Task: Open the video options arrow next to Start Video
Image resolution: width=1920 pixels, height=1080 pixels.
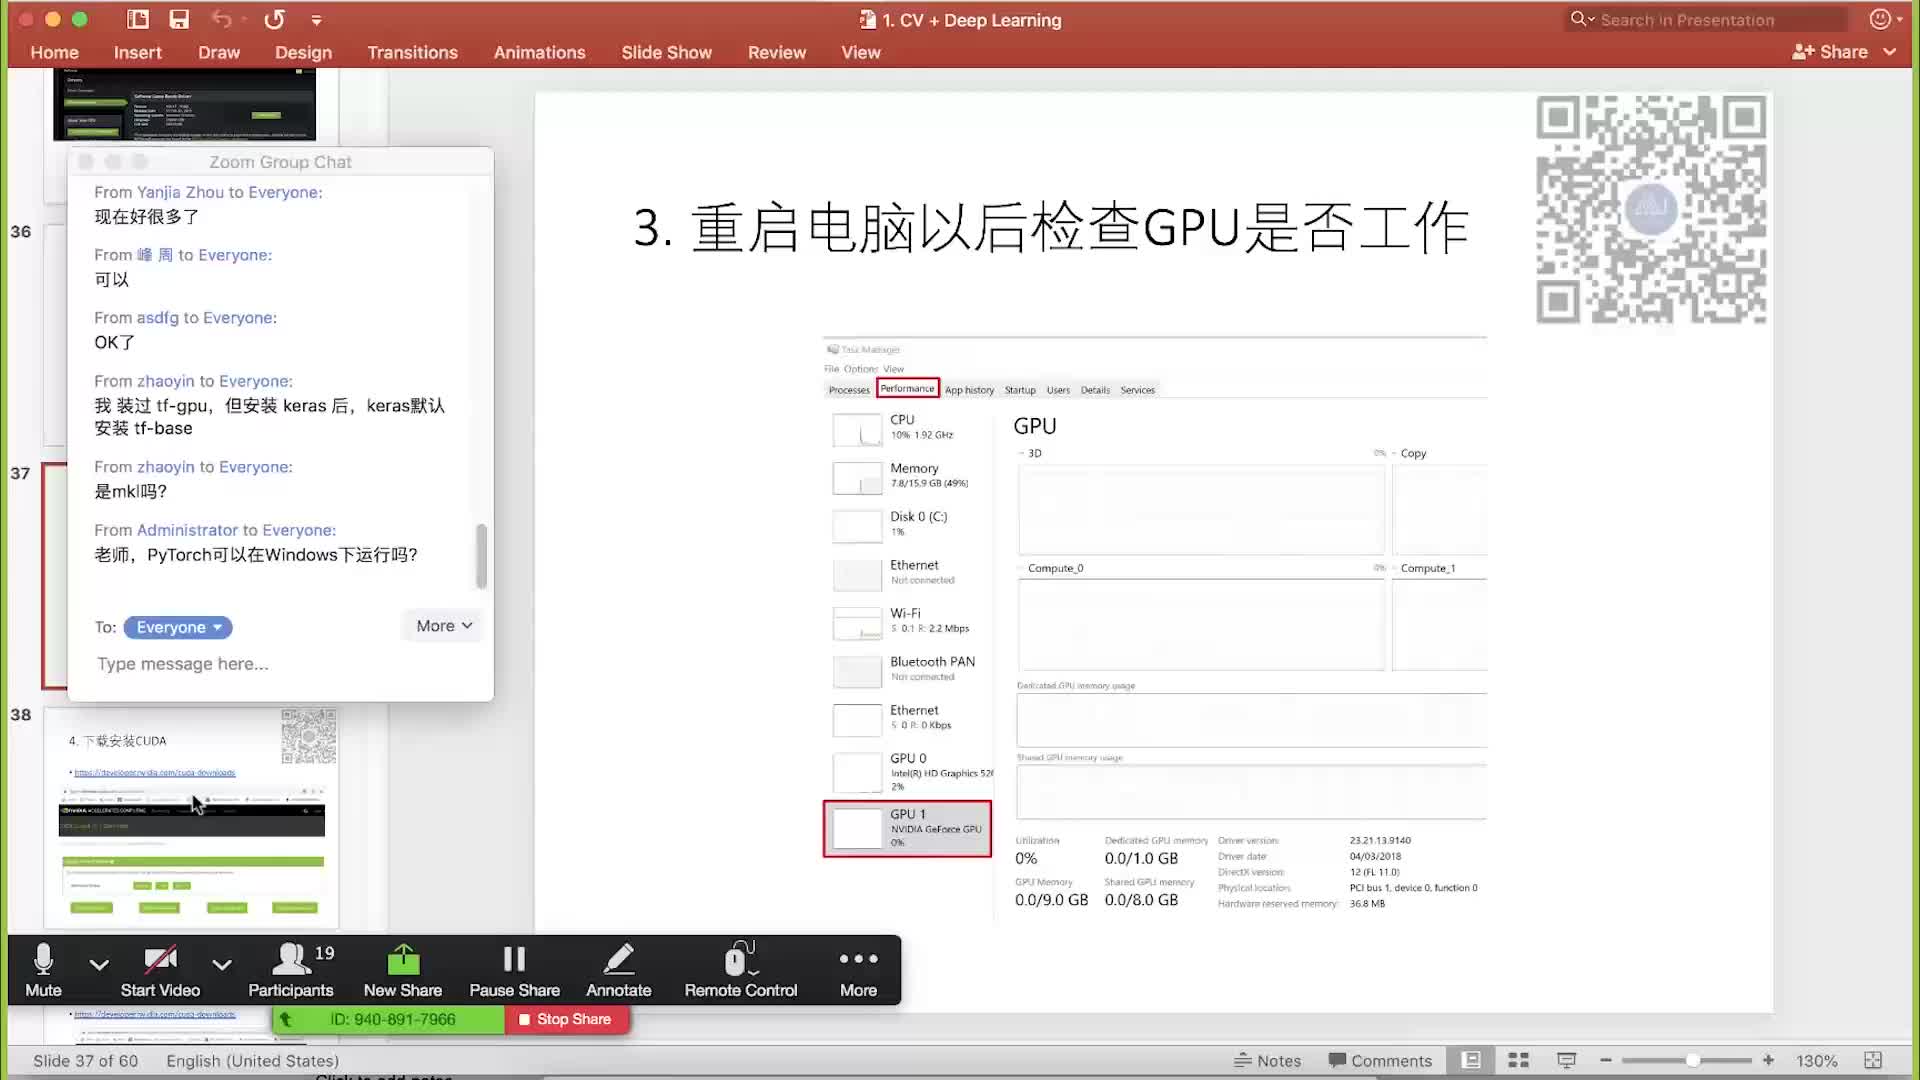Action: (x=222, y=965)
